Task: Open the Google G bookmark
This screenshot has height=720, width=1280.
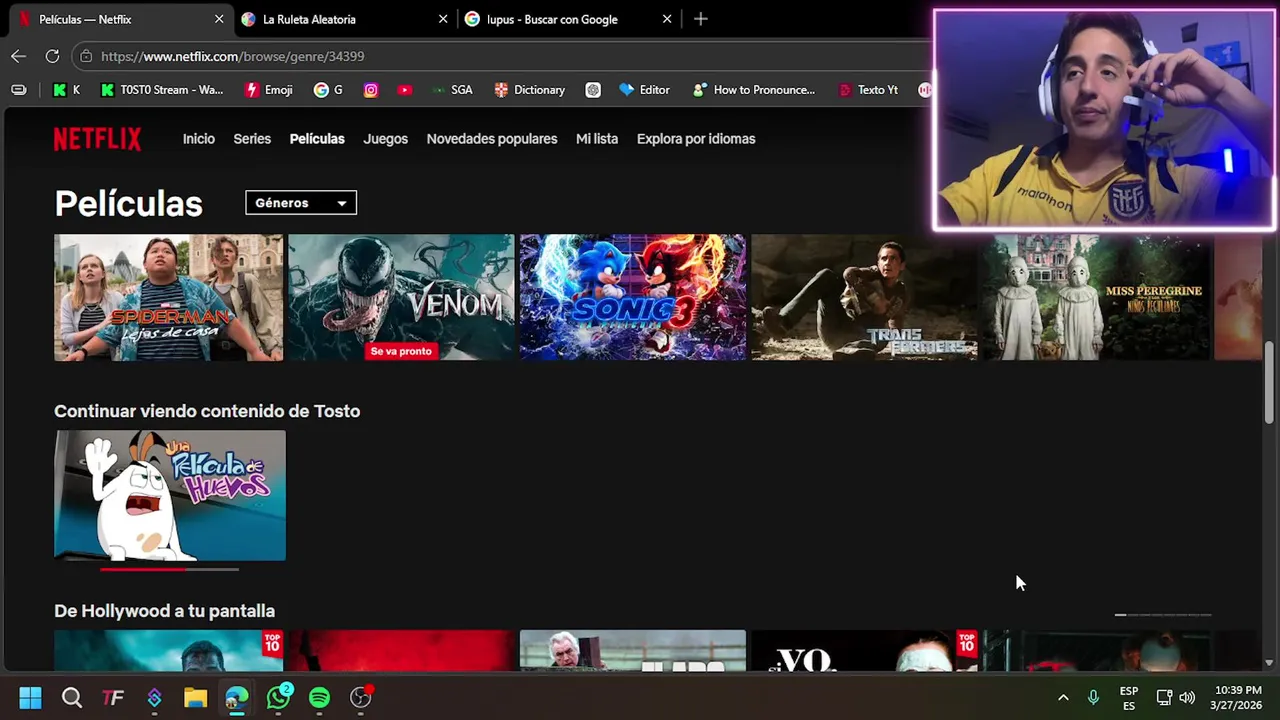Action: [x=328, y=90]
